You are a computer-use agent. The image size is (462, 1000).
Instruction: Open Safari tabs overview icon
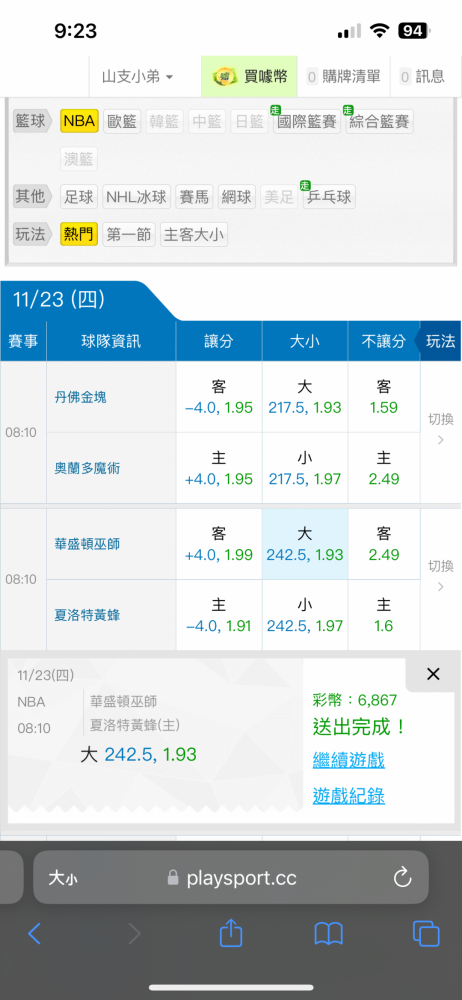(x=426, y=934)
